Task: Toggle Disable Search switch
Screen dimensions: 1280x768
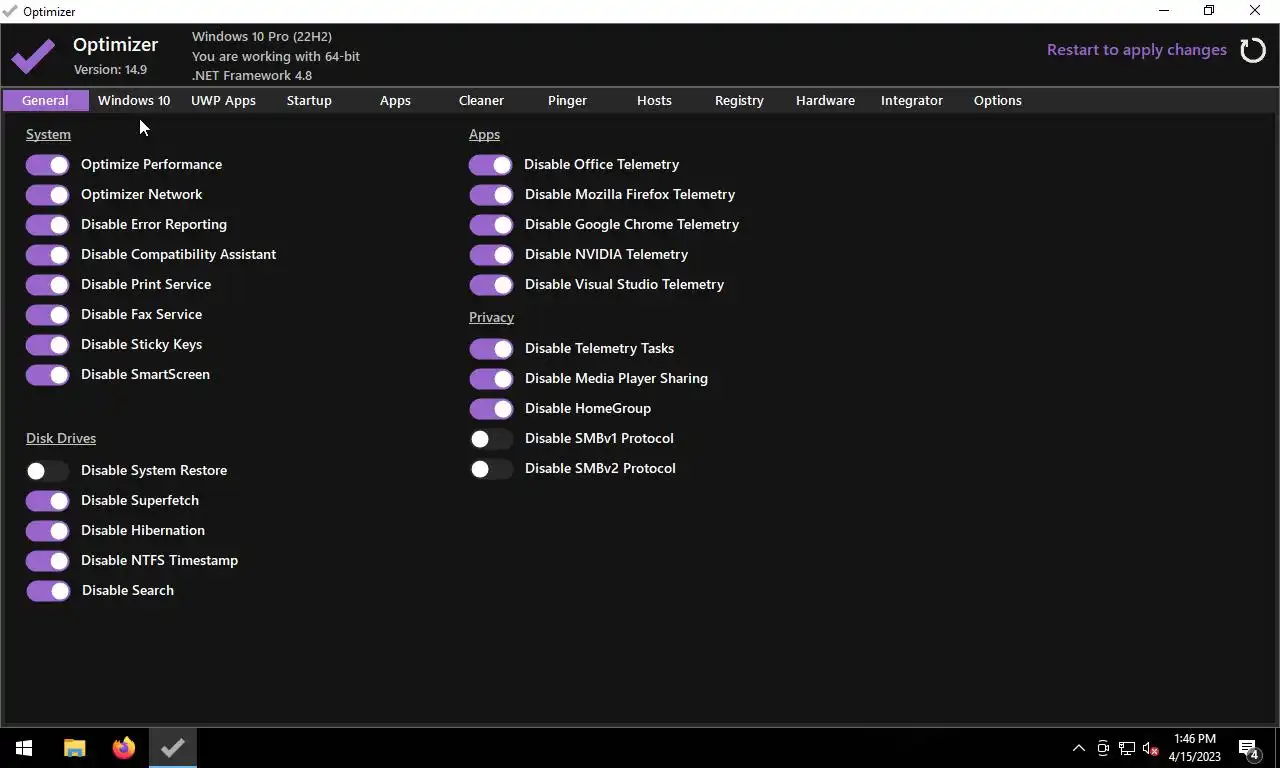Action: click(48, 591)
